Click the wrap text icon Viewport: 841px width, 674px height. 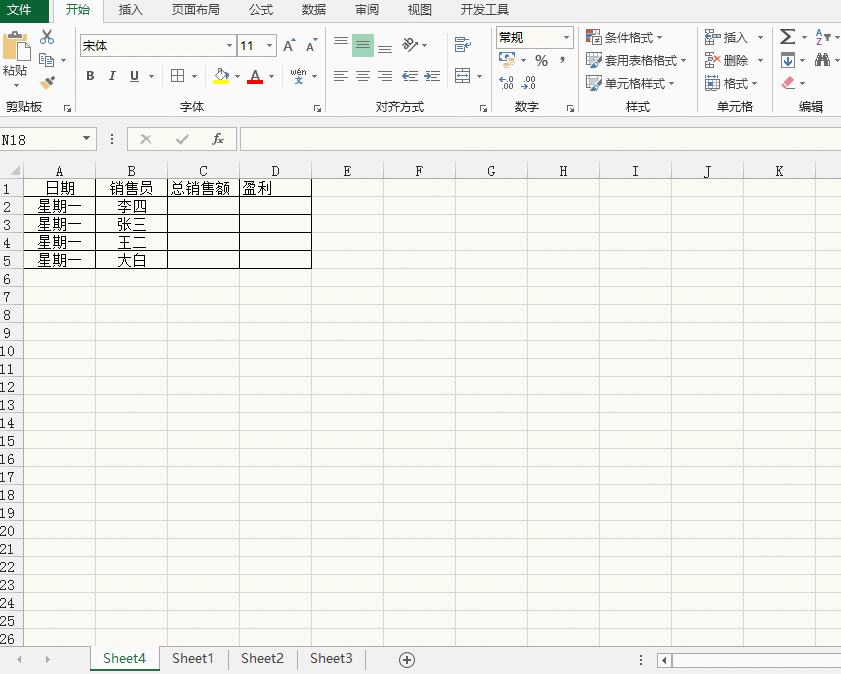(x=462, y=45)
